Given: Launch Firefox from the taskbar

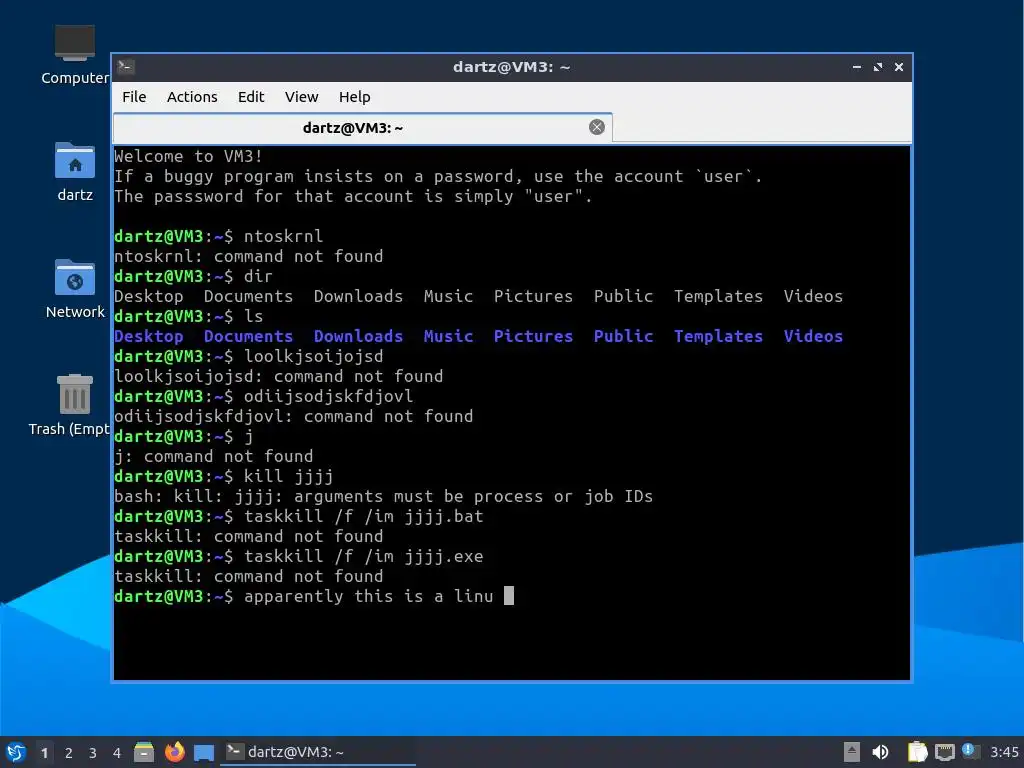Looking at the screenshot, I should (174, 752).
